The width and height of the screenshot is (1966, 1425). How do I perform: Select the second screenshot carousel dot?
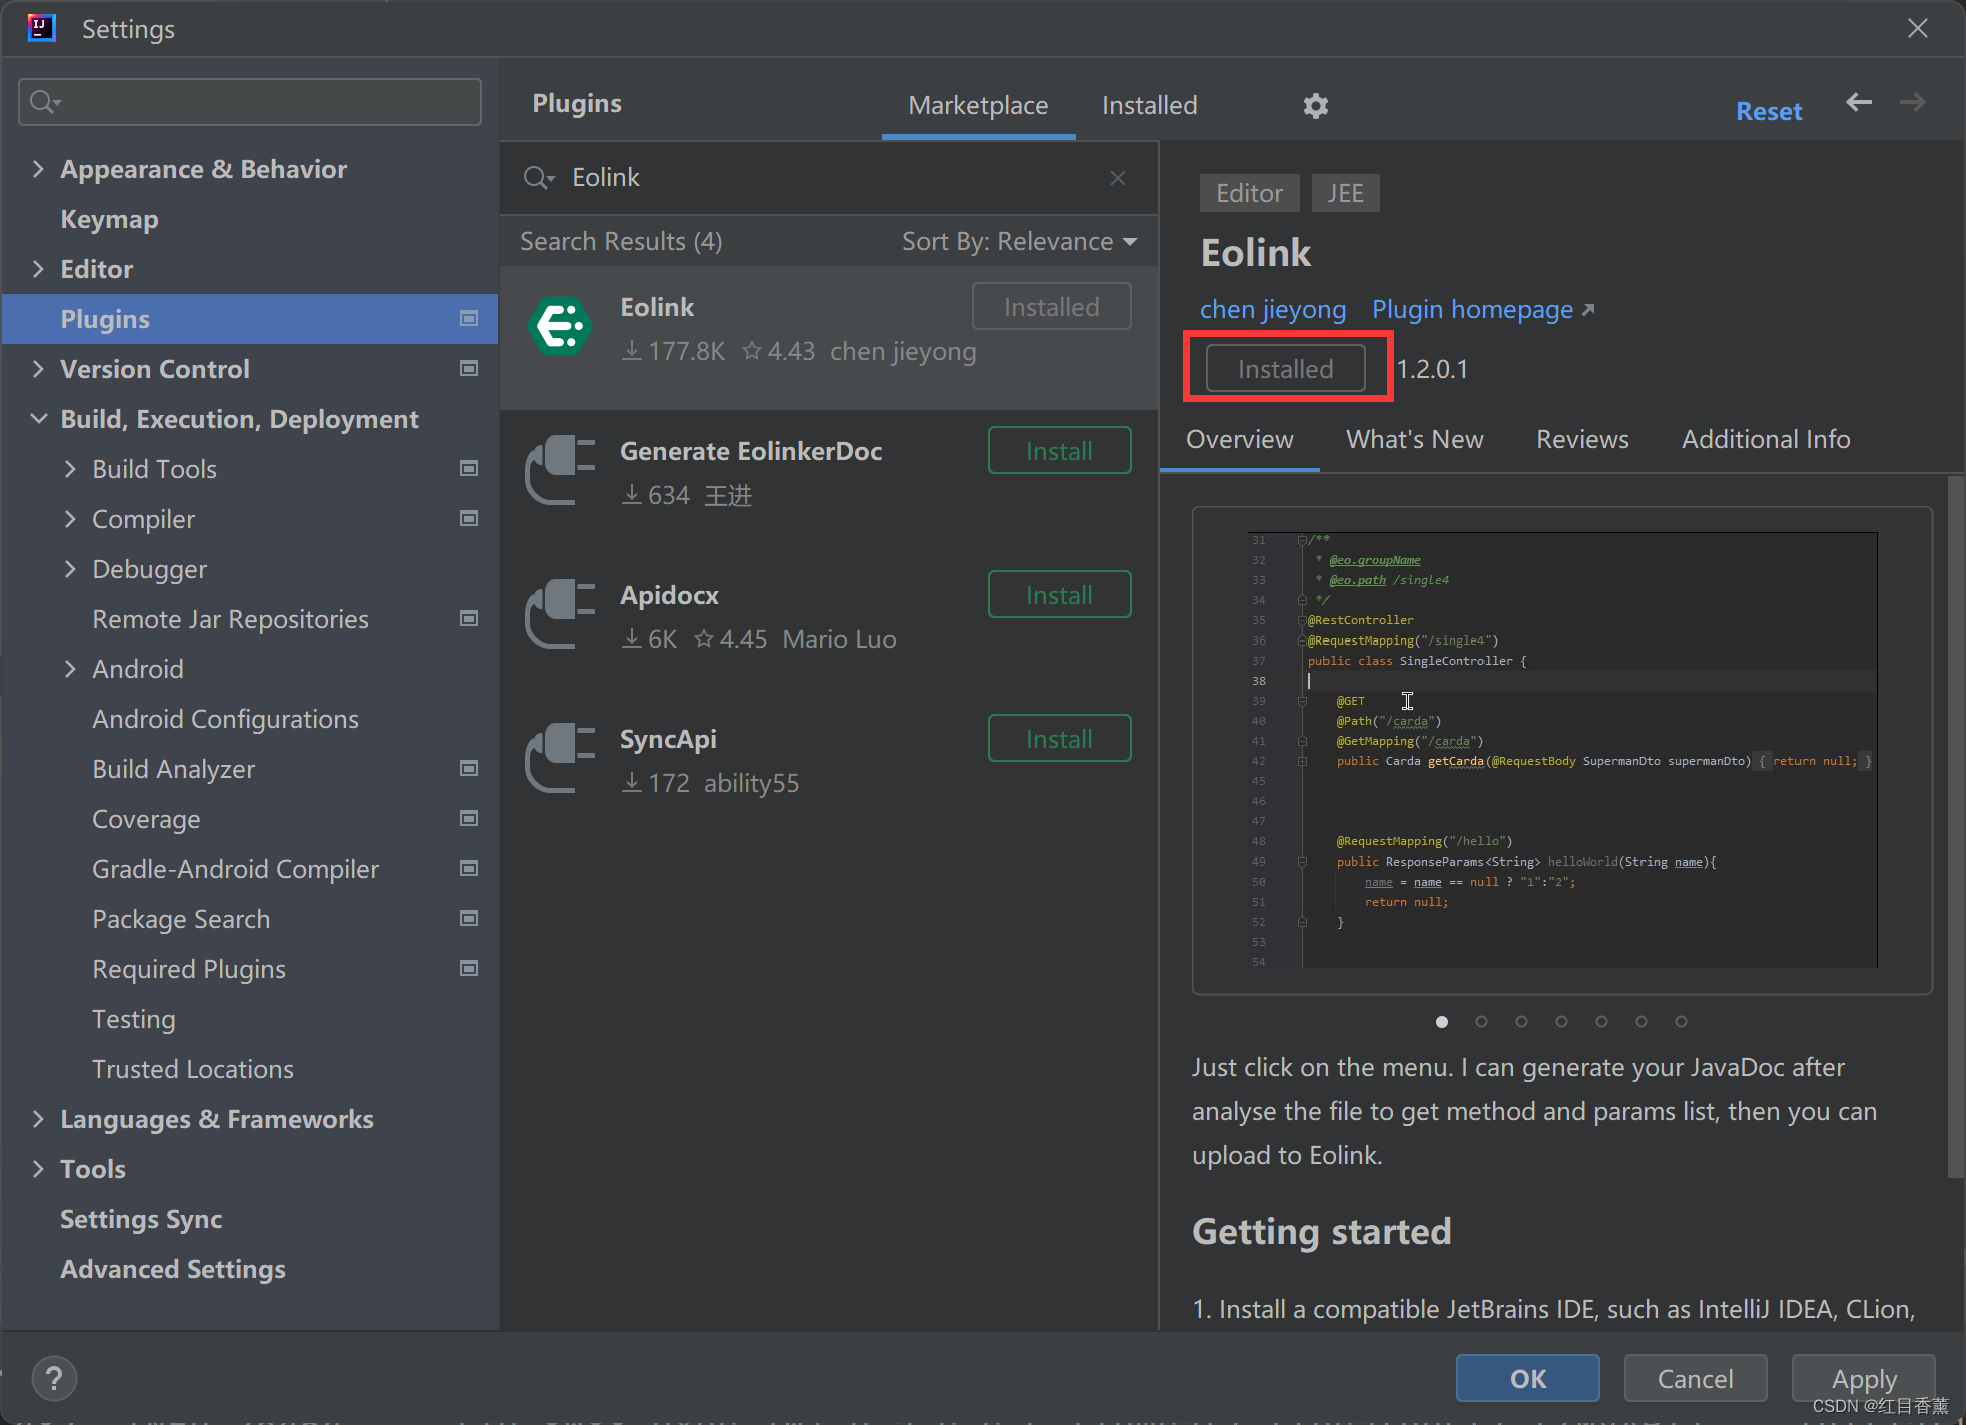click(x=1481, y=1021)
